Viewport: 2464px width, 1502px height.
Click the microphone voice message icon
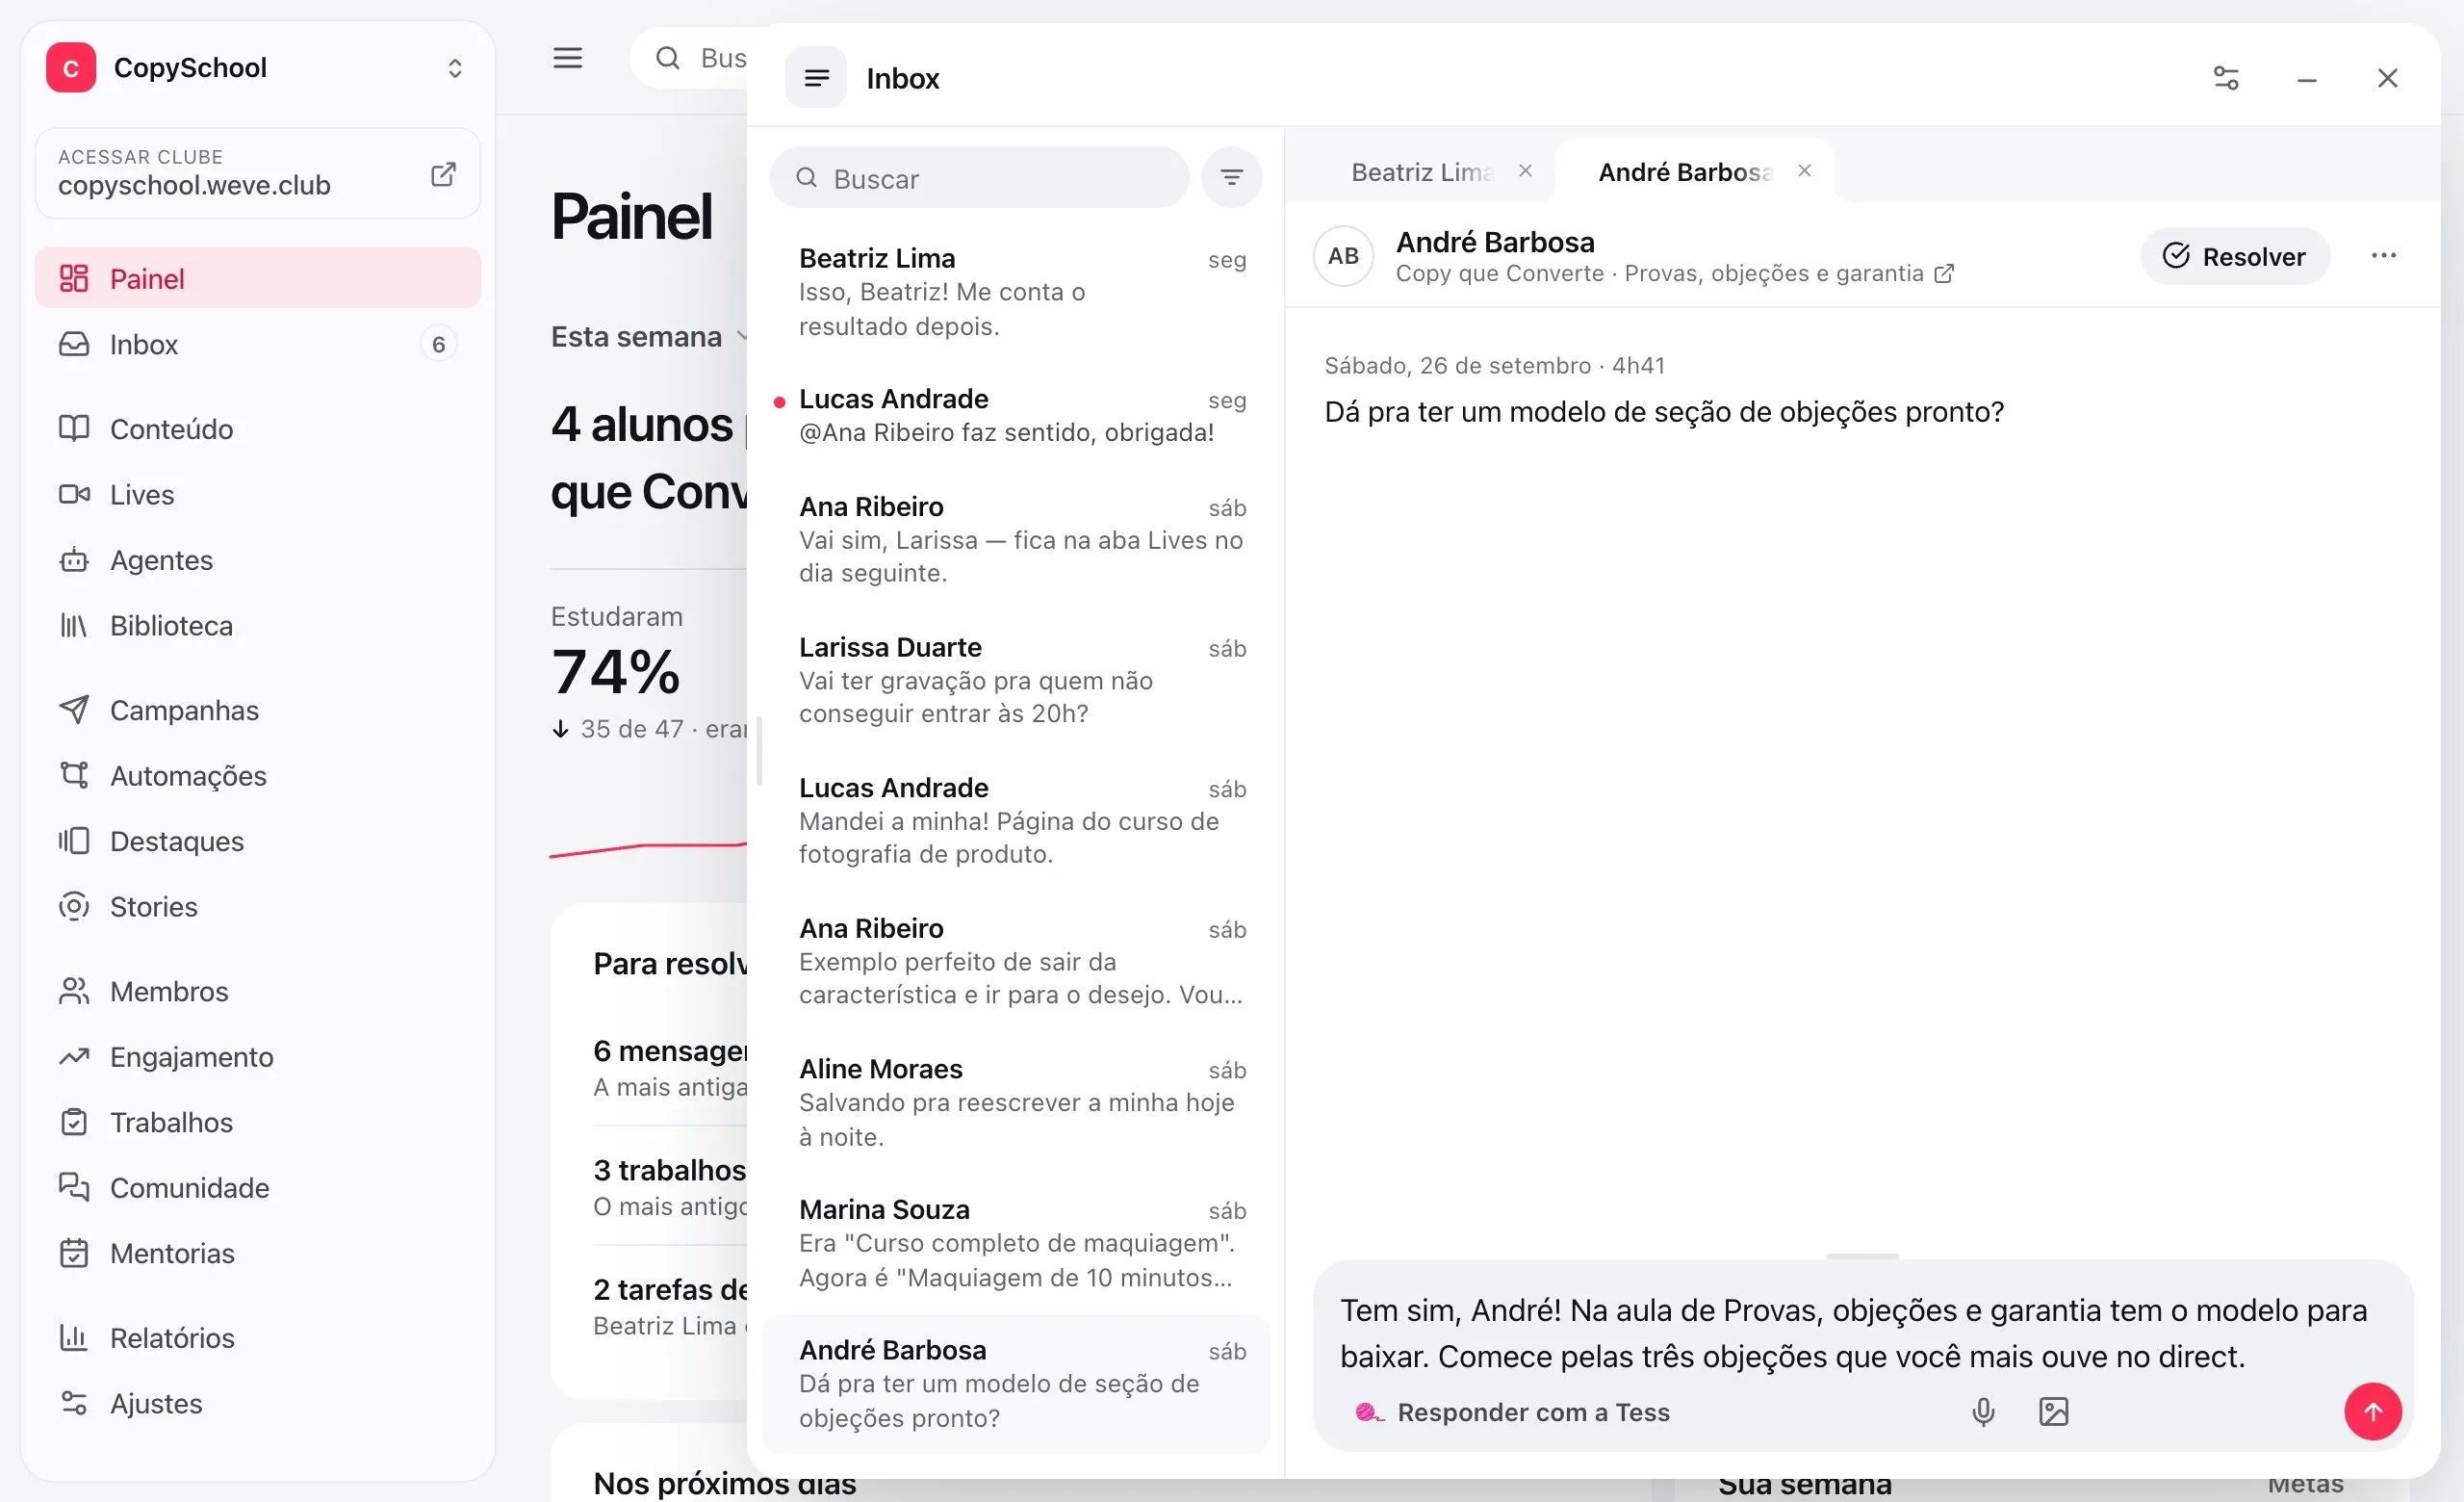[1983, 1411]
